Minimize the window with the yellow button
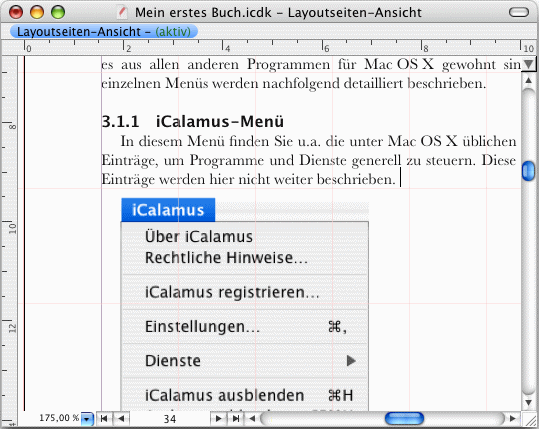Image resolution: width=539 pixels, height=429 pixels. click(37, 12)
